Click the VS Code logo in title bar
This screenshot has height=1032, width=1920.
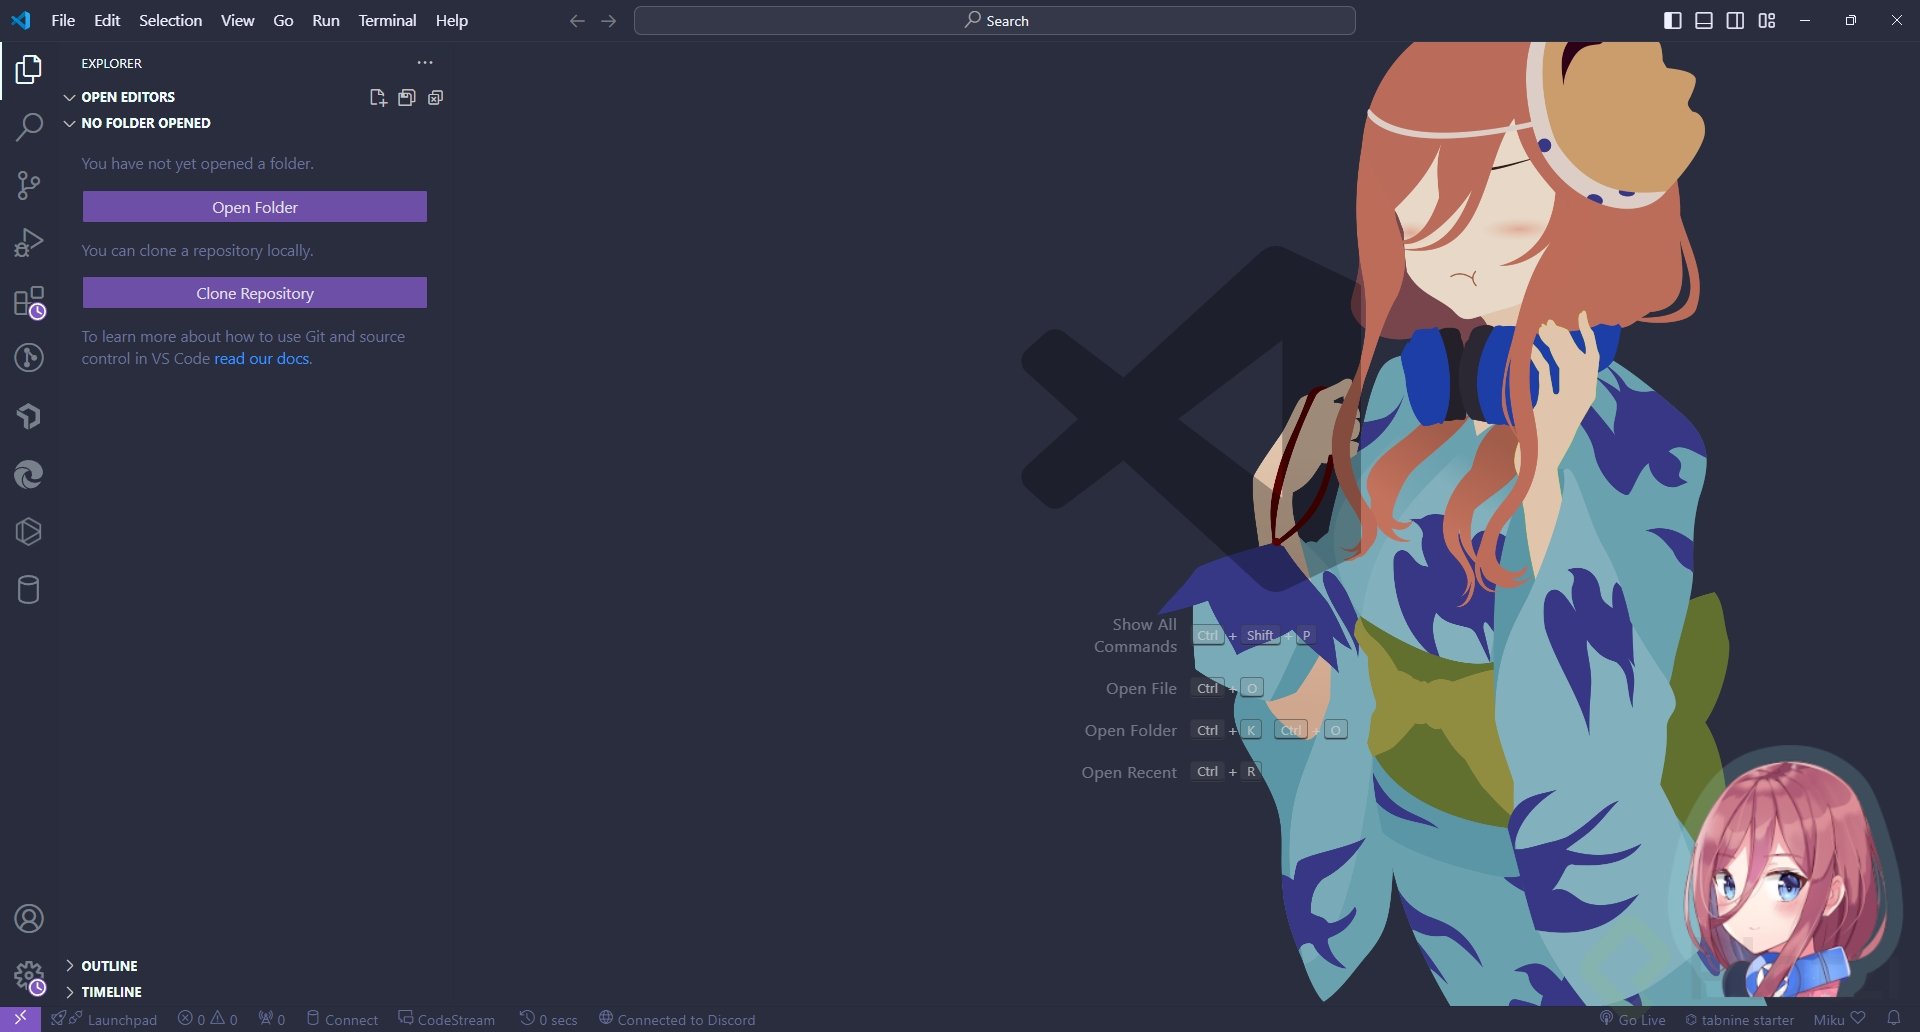click(21, 20)
